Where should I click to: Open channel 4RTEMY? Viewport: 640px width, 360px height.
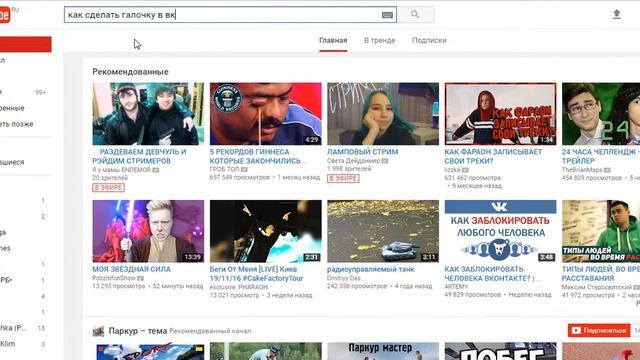(x=456, y=287)
